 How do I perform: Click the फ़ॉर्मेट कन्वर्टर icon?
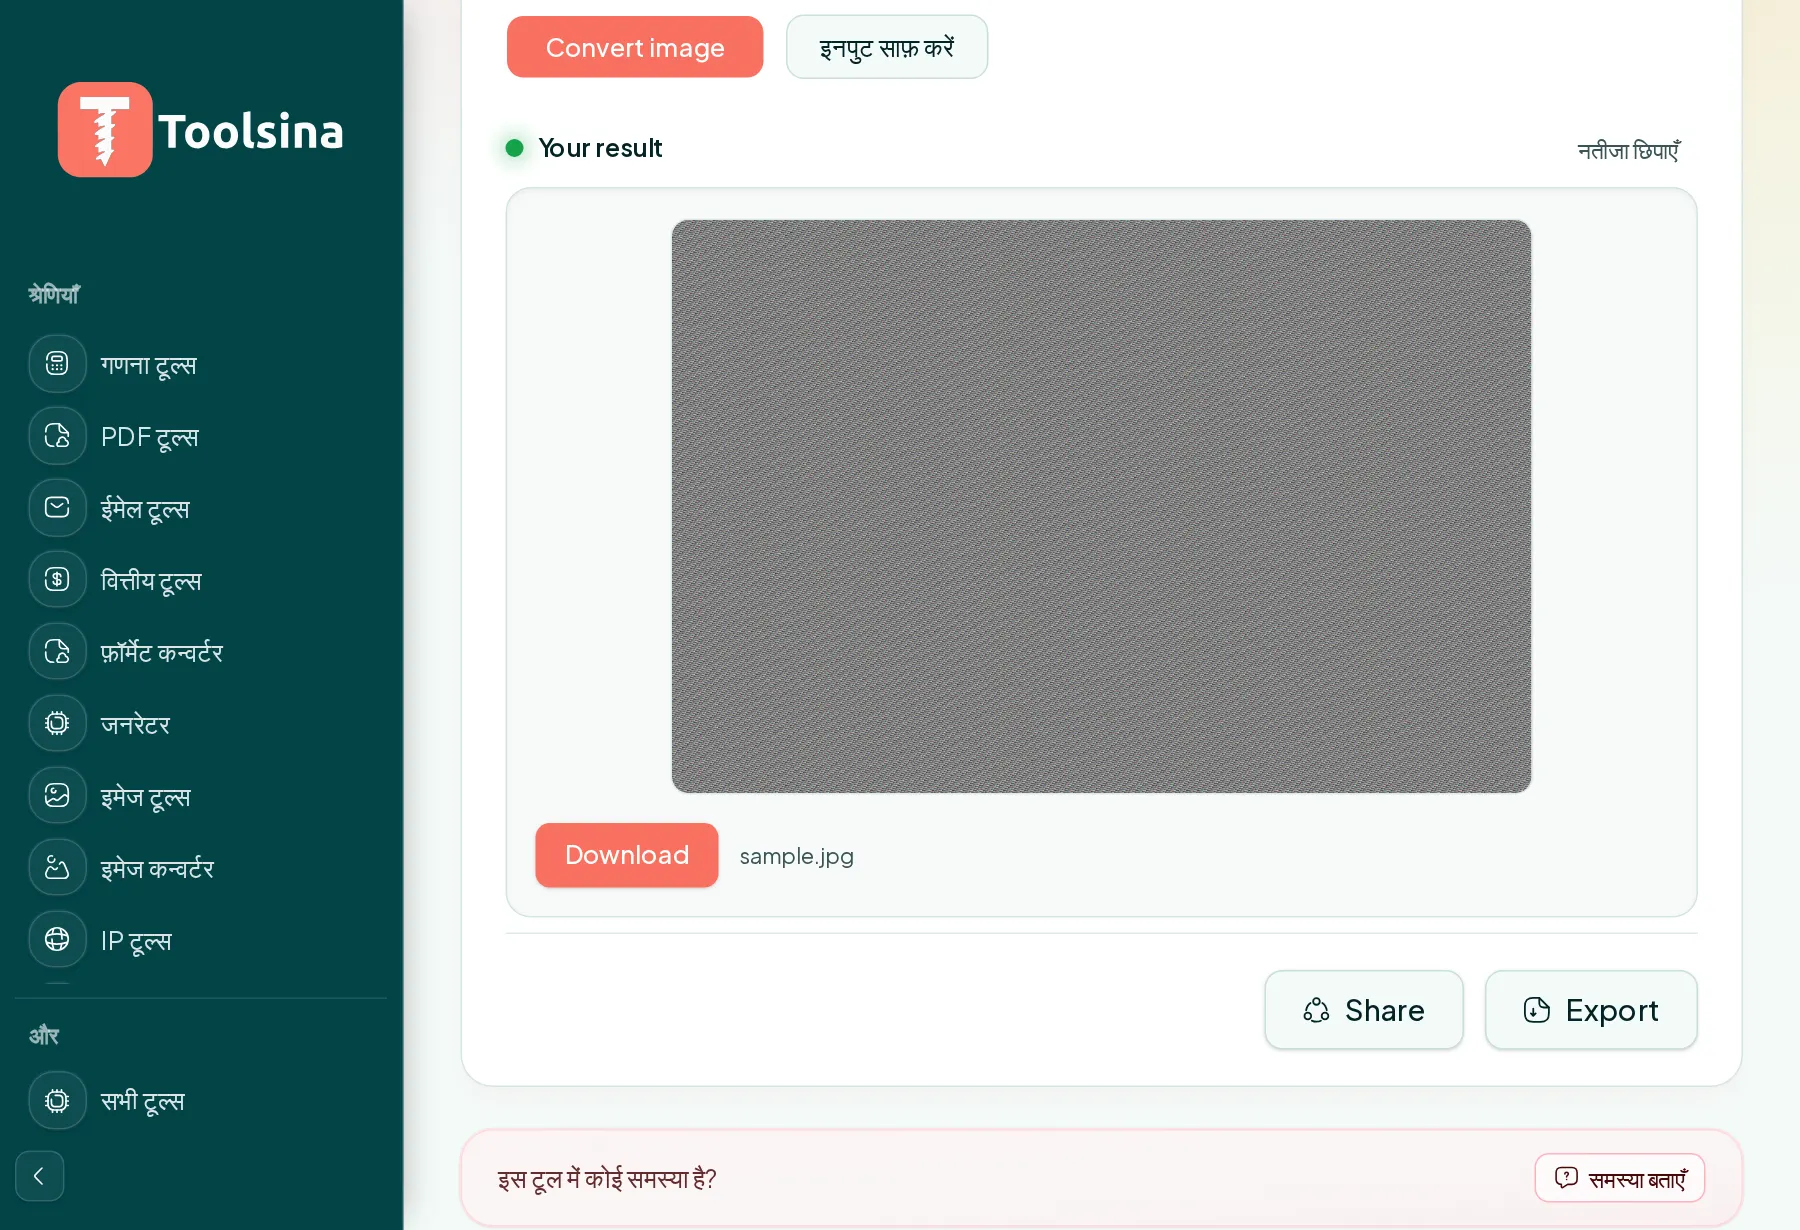pos(57,652)
